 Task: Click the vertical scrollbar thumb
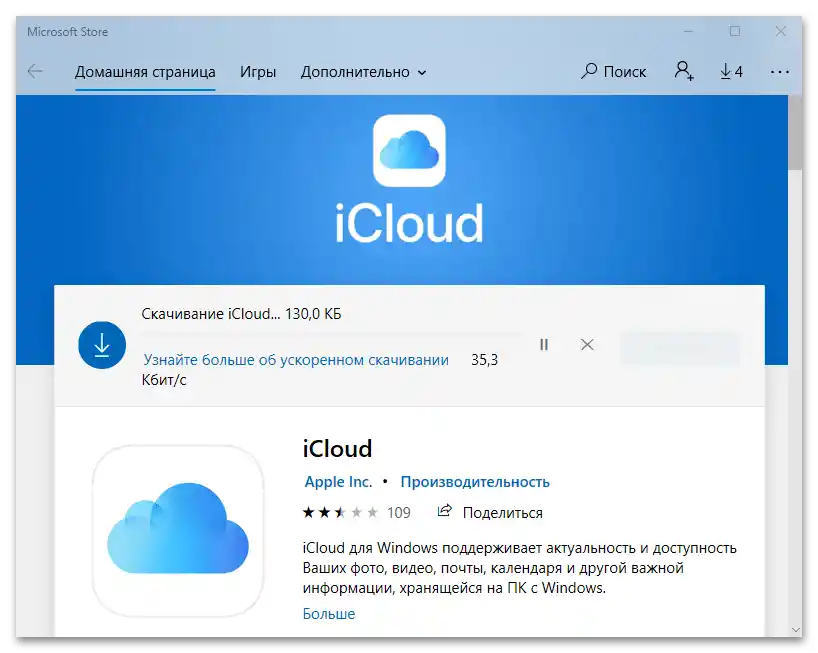(x=795, y=133)
